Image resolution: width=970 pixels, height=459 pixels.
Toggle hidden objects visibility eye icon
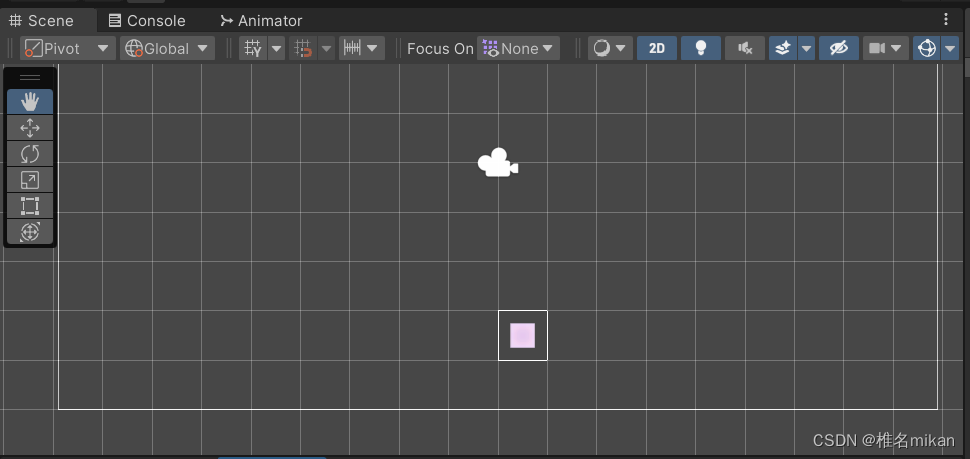click(x=839, y=48)
